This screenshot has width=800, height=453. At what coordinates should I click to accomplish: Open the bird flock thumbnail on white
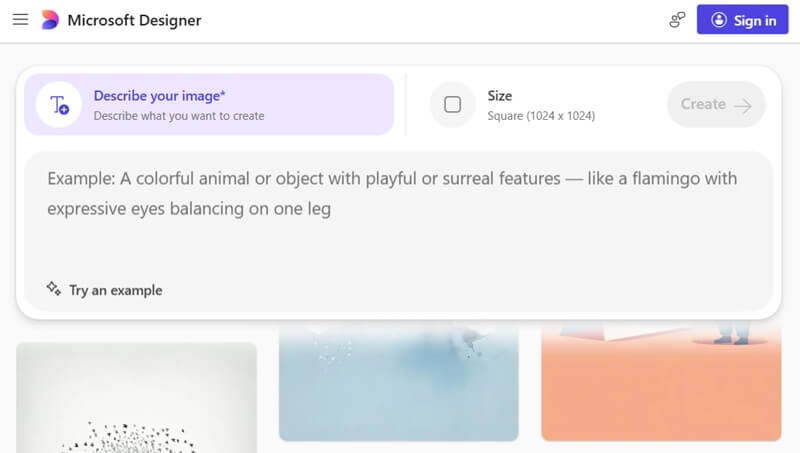136,397
